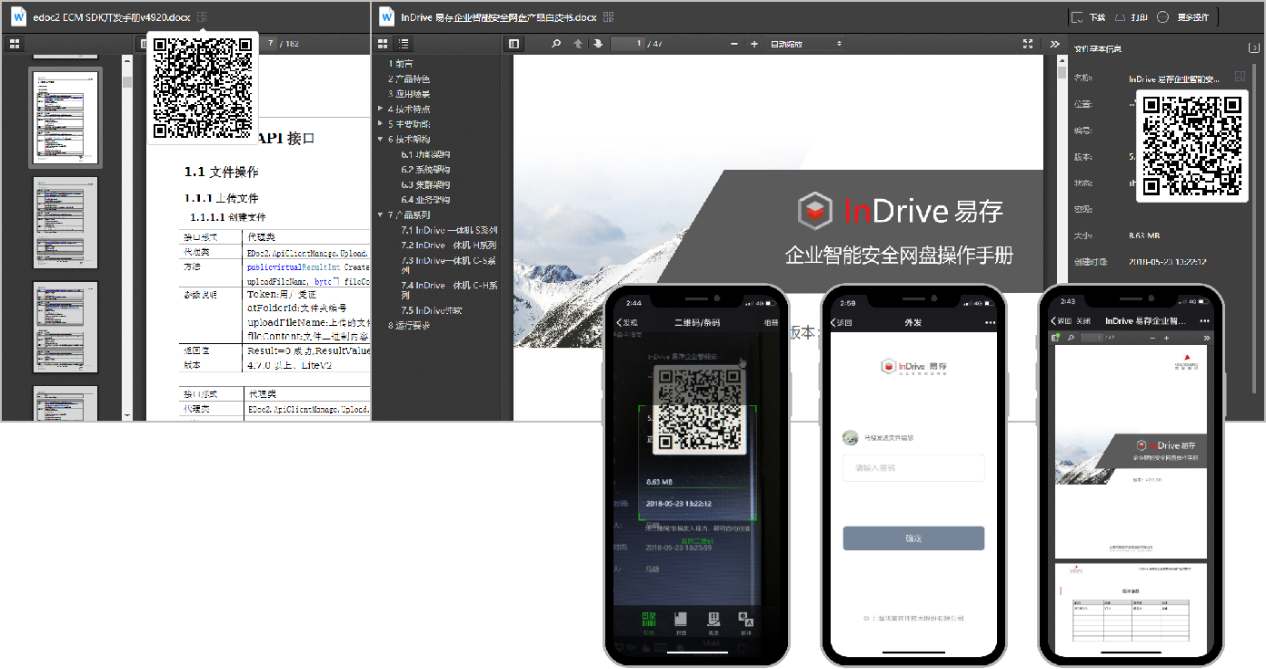The image size is (1266, 669).
Task: Select the second page thumbnail in edoc2 viewer
Action: [x=66, y=222]
